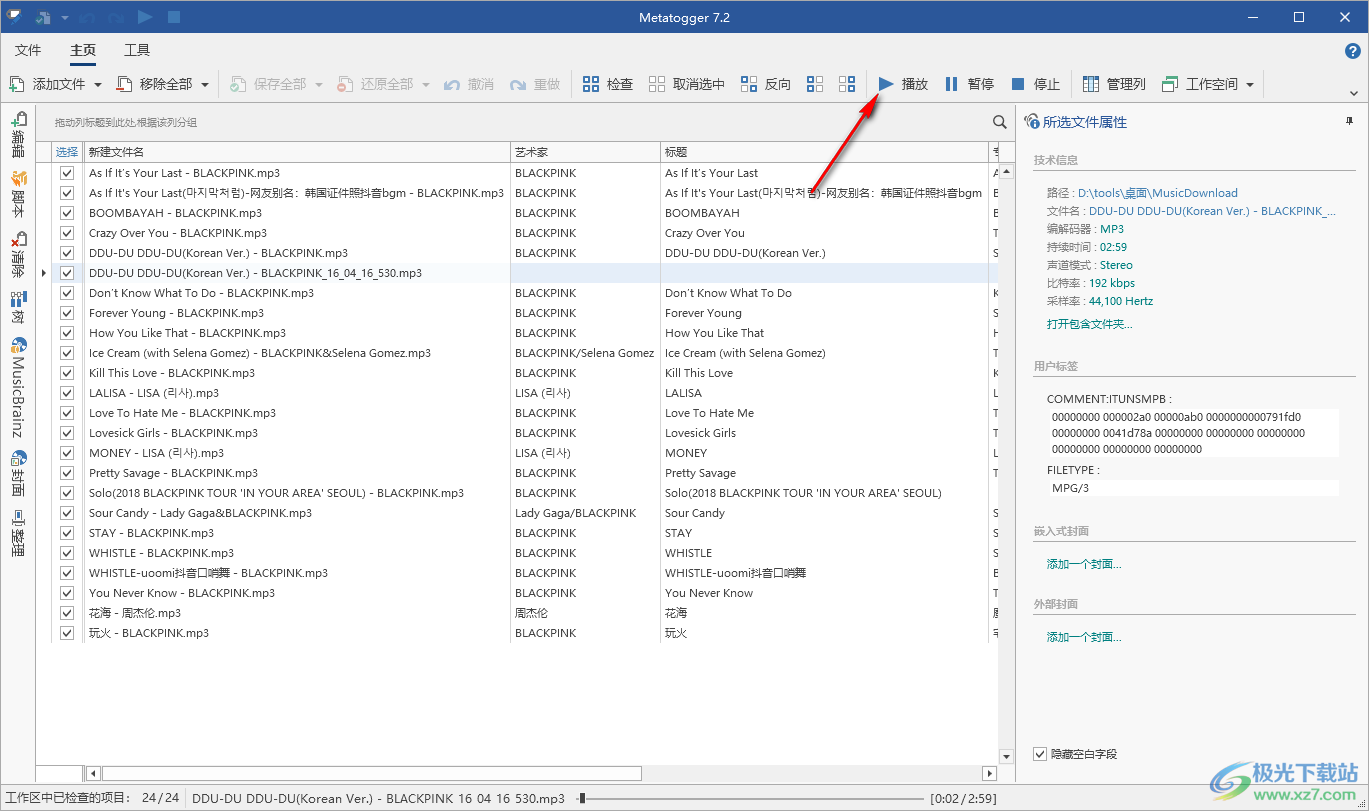Click the 添加文件 add files icon
The image size is (1369, 811).
[17, 84]
